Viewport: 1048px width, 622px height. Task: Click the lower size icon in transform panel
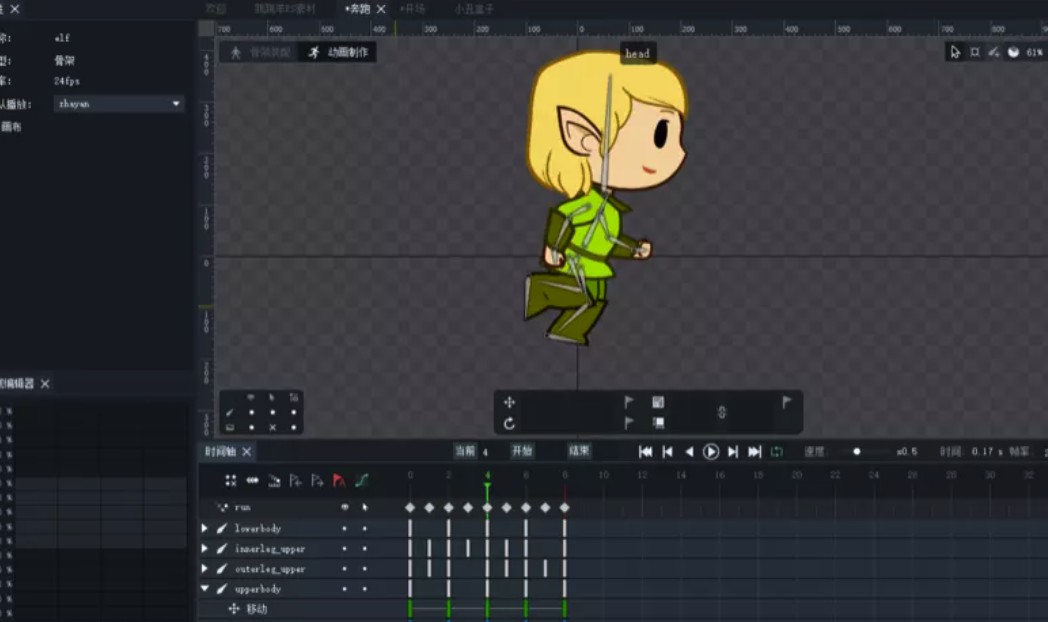[x=658, y=423]
